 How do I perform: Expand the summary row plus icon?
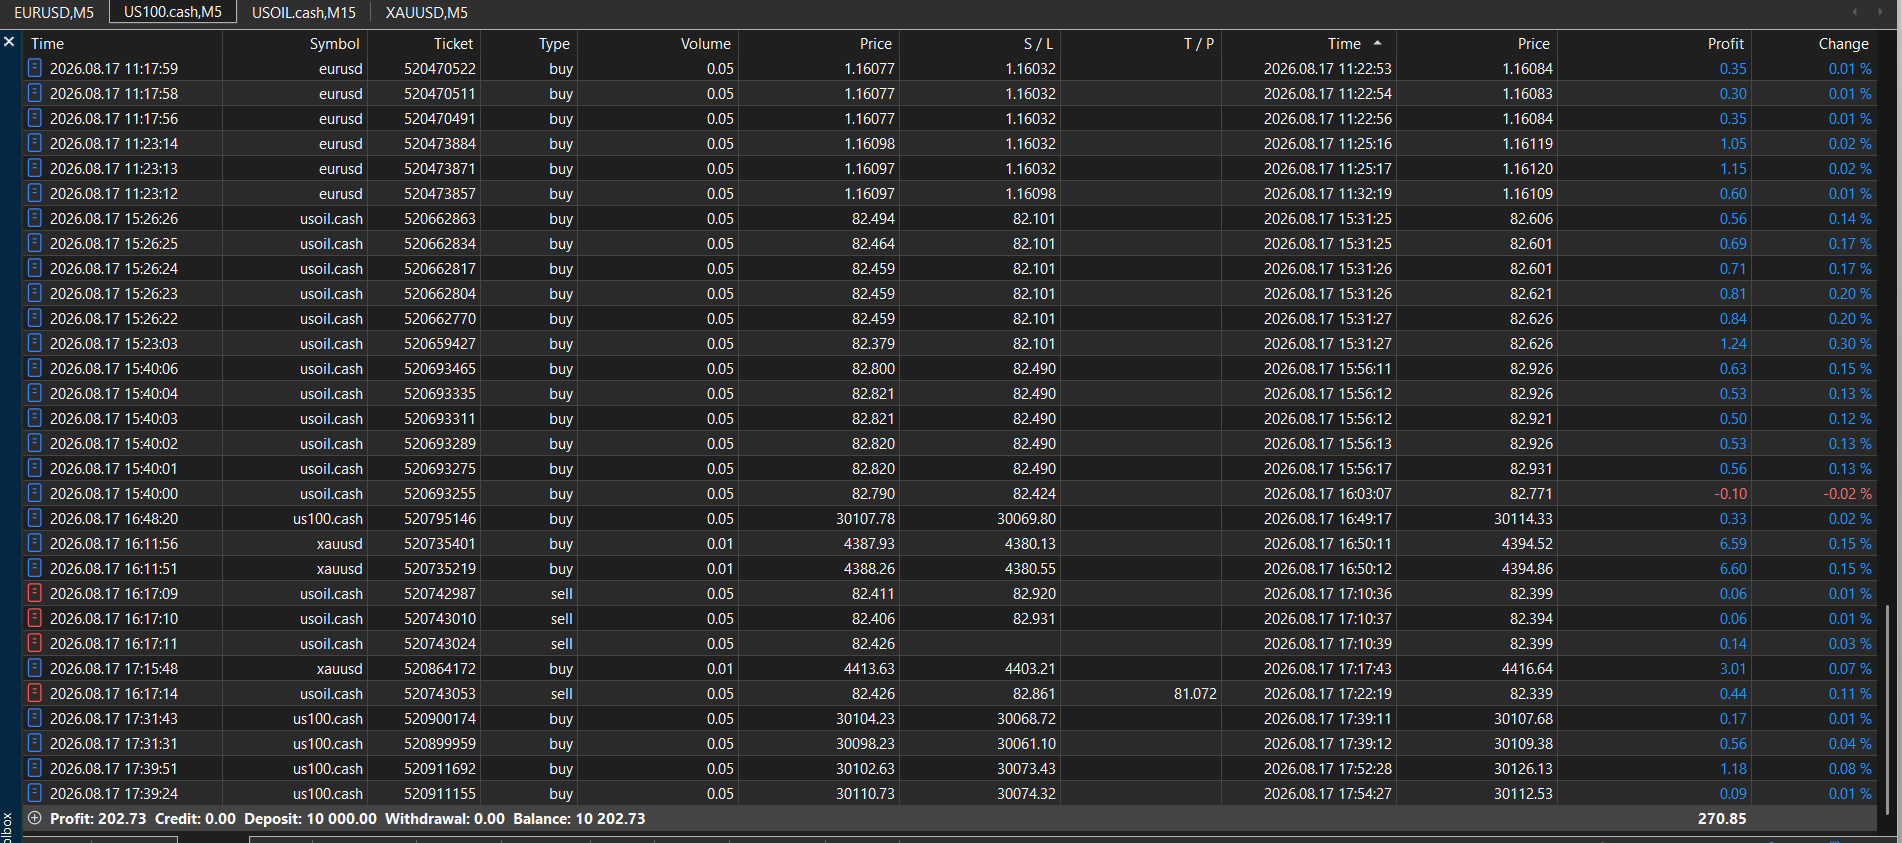[35, 818]
